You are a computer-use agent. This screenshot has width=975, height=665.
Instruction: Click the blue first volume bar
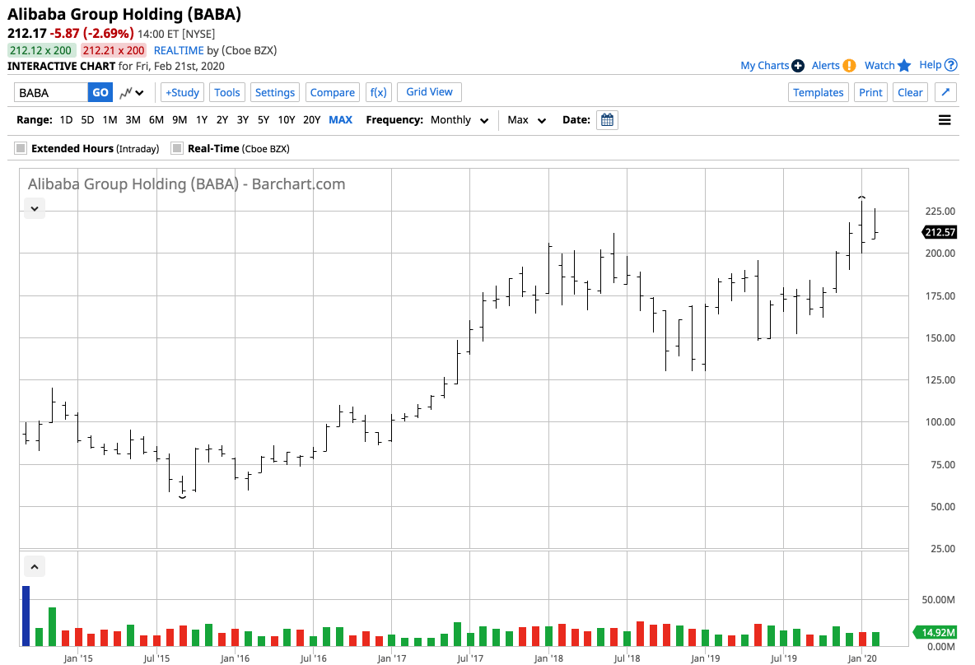click(26, 616)
